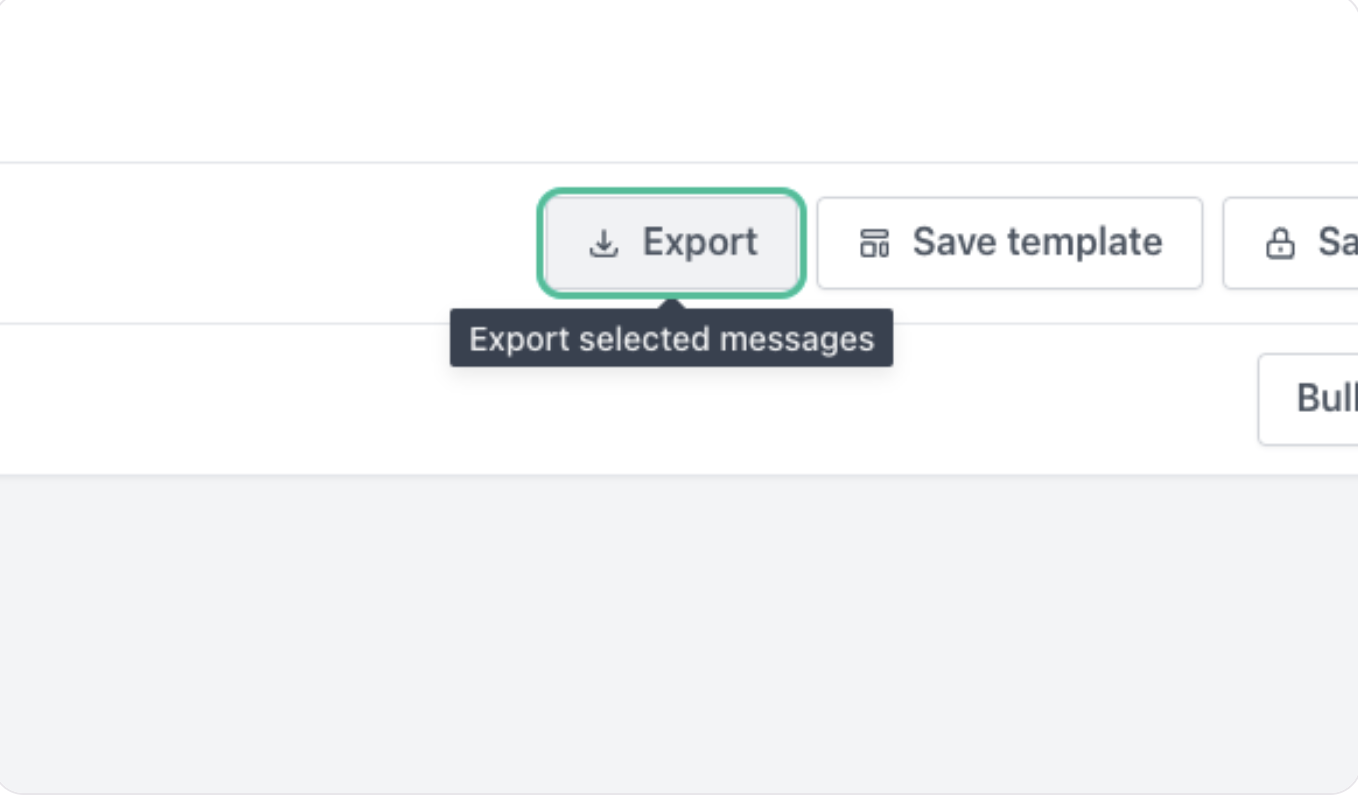Click the lock glyph next to 'Sa'
This screenshot has height=796, width=1358.
(1280, 243)
